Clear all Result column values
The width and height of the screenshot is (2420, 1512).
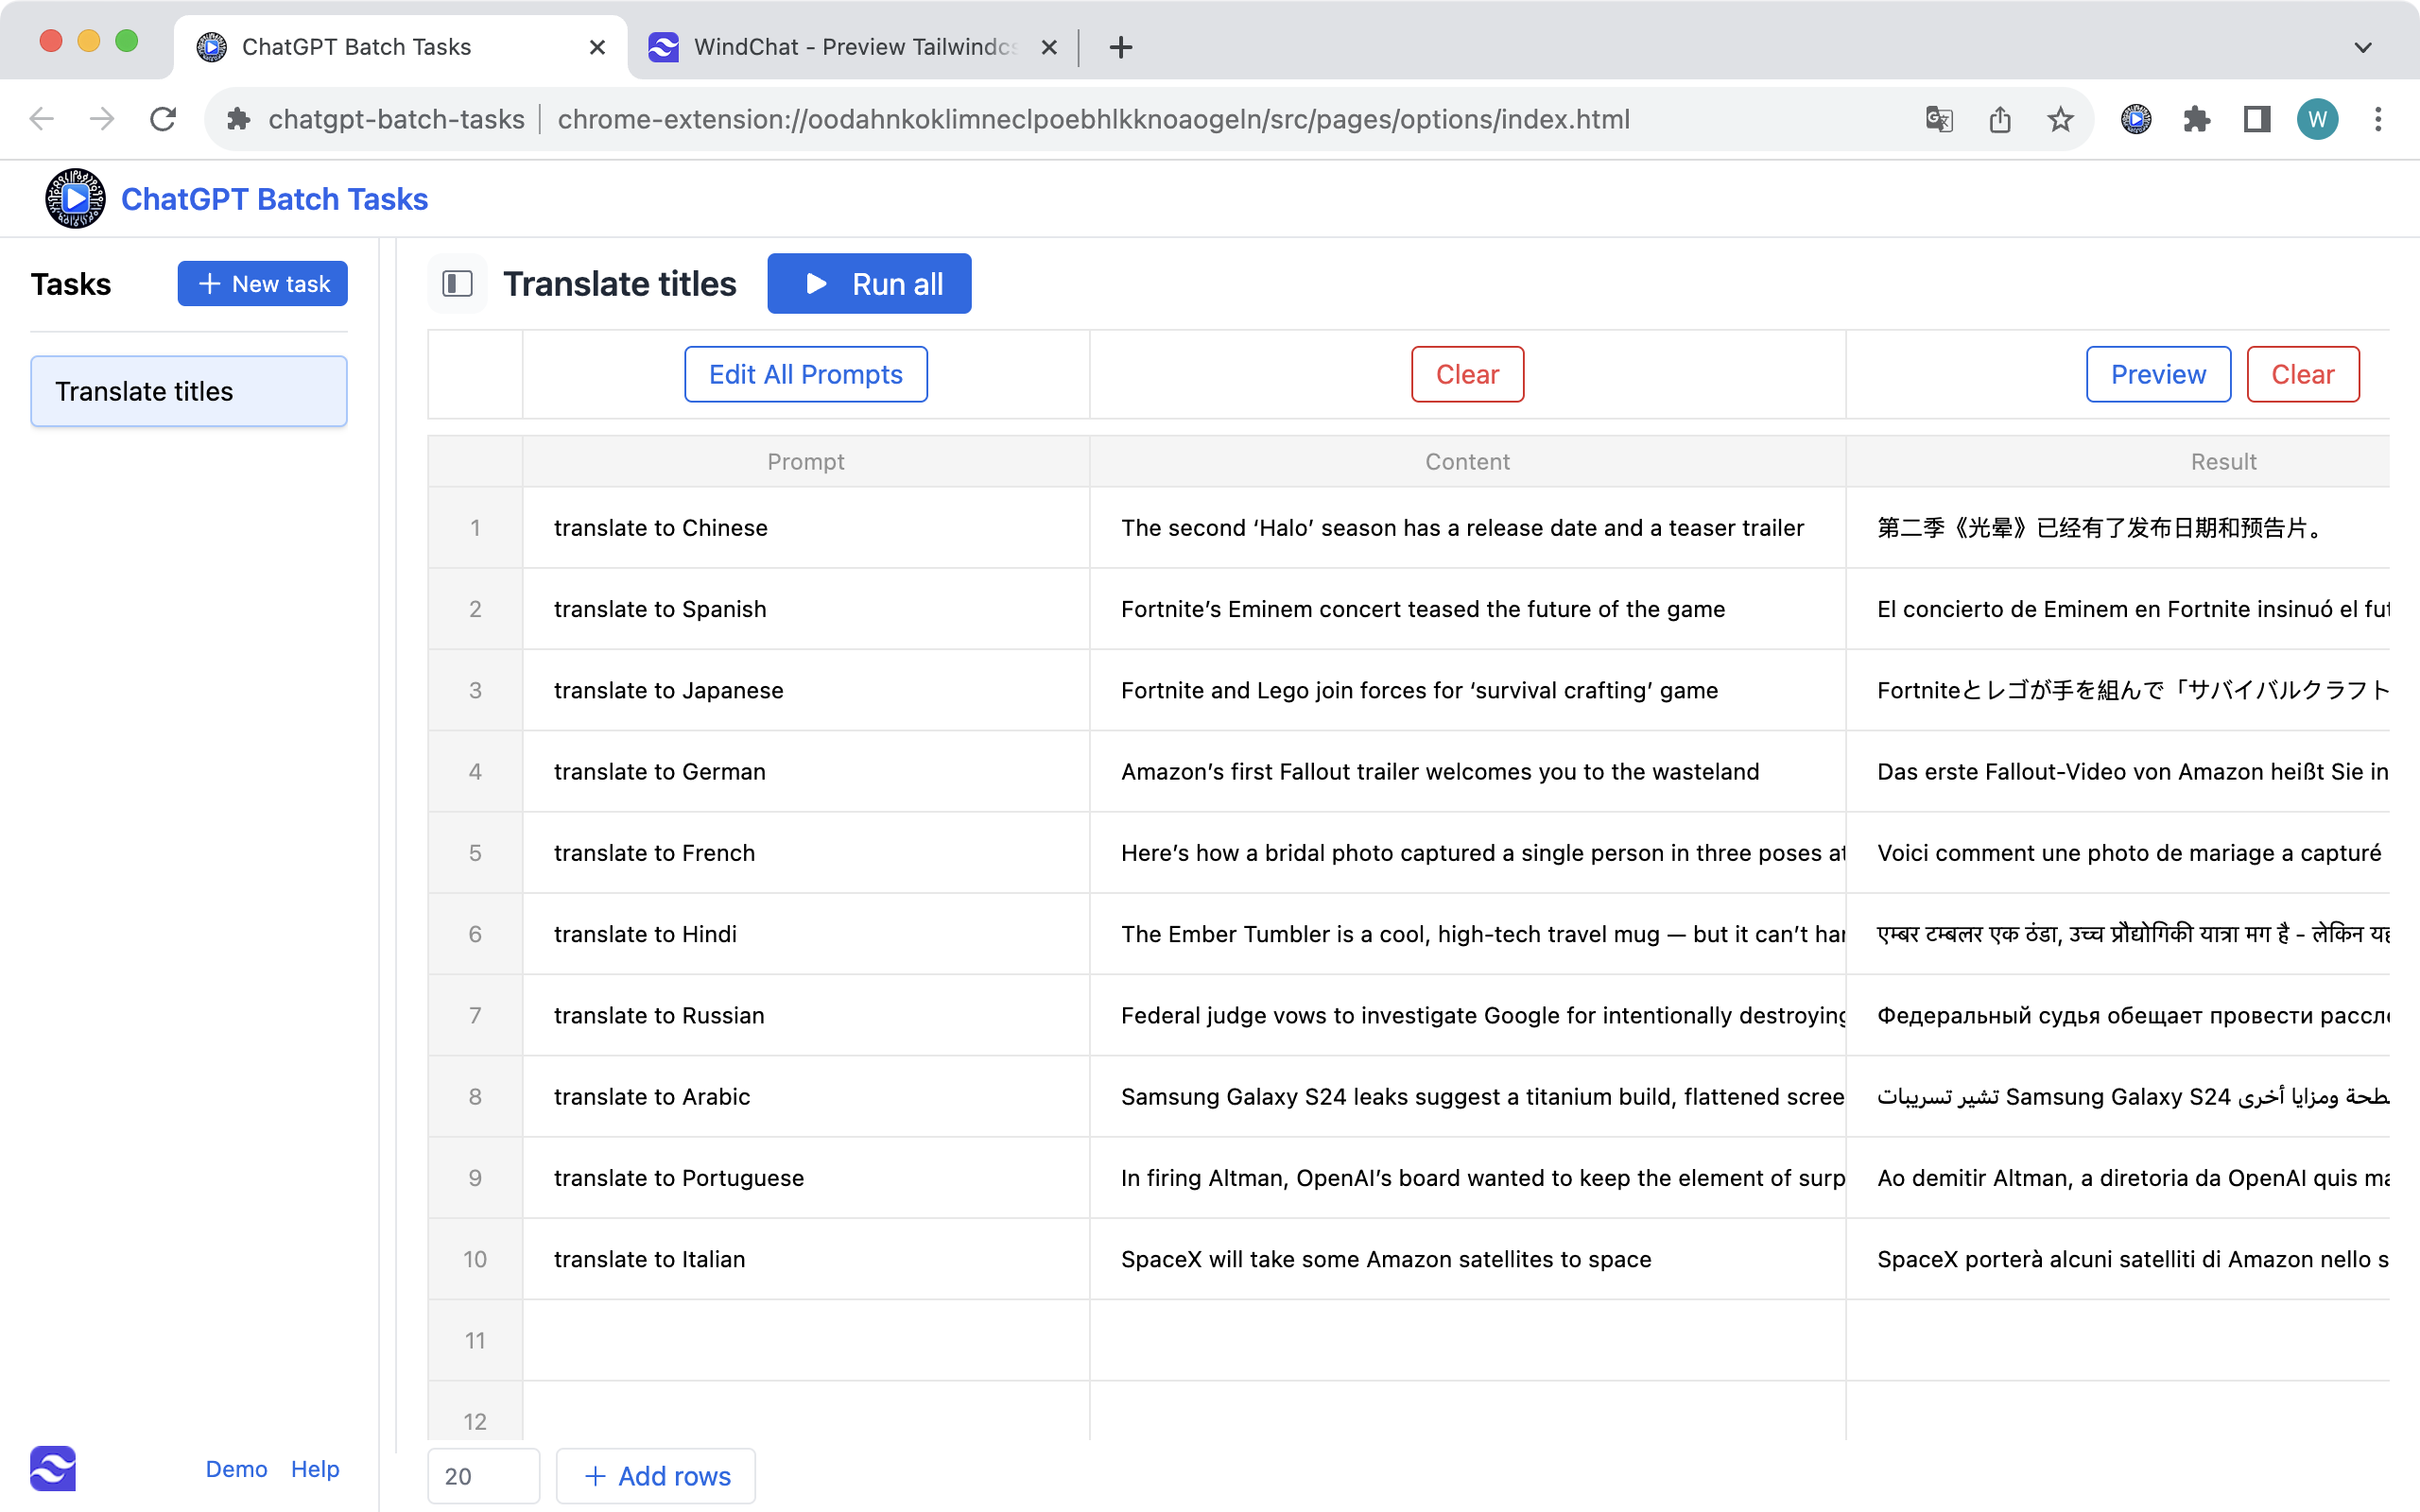[x=2303, y=374]
